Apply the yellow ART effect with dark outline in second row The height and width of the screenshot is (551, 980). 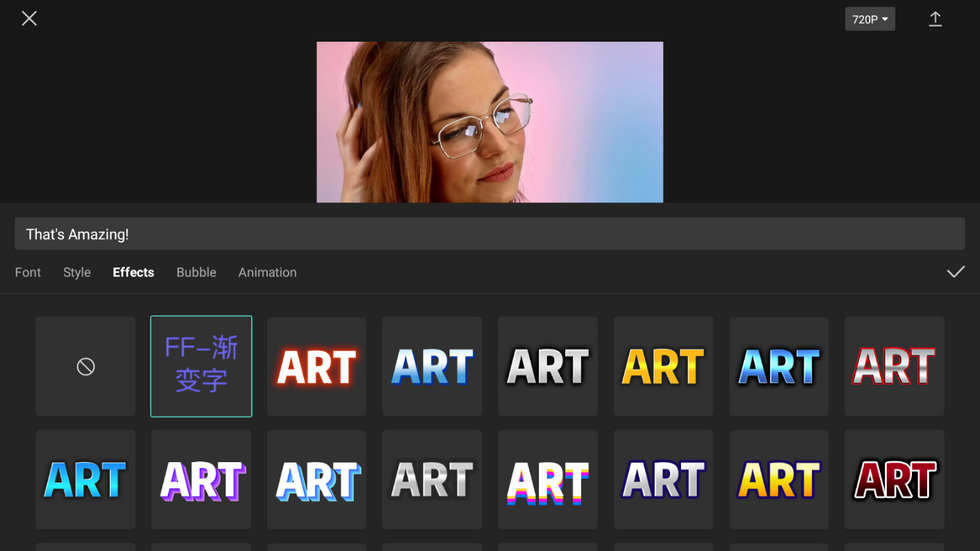coord(779,480)
